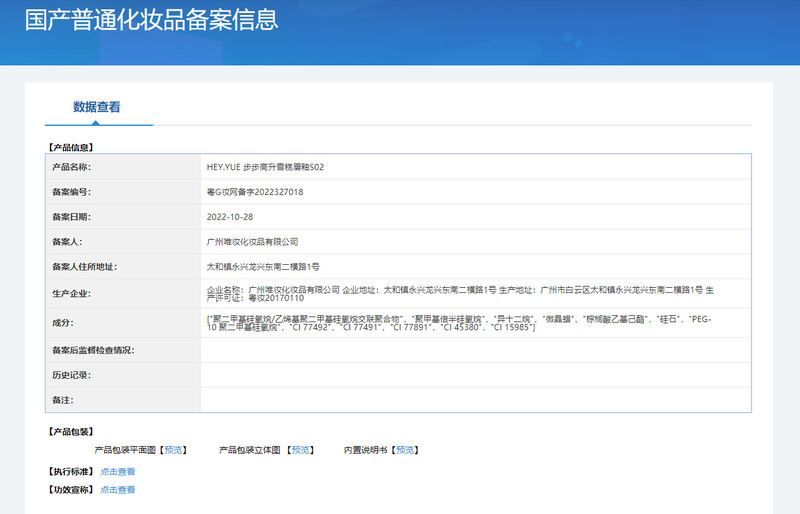The image size is (800, 514).
Task: Select registrant 广州唯妆化妆品有限公司 in 备案人 row
Action: coord(253,241)
